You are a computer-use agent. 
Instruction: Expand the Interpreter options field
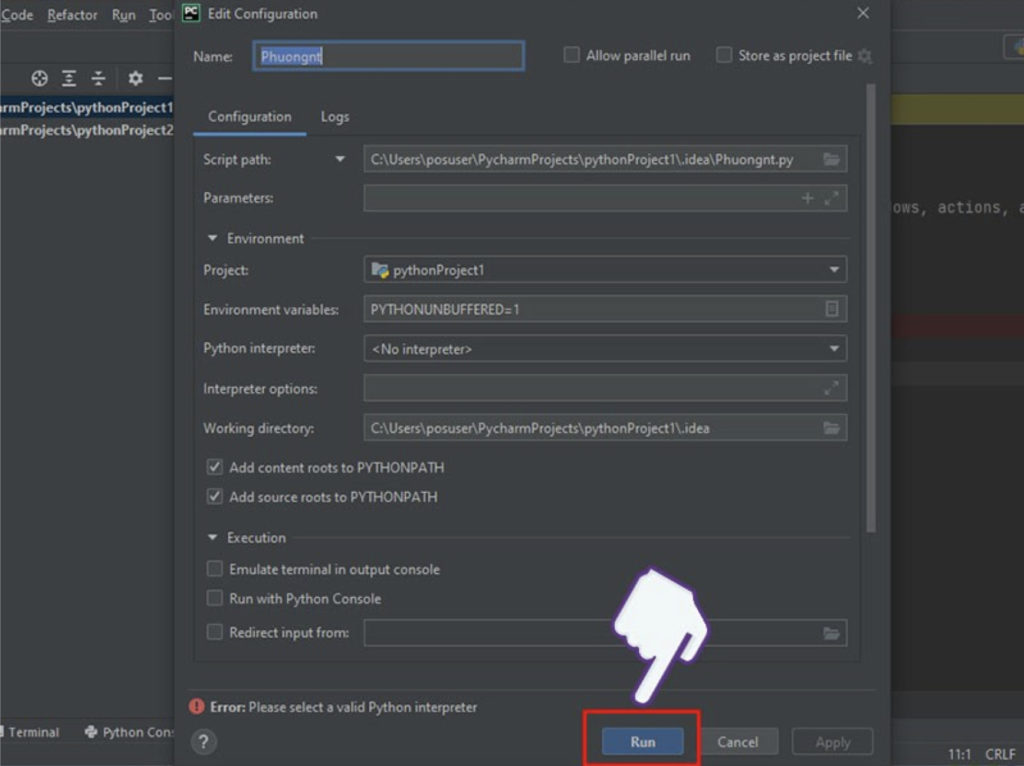tap(831, 389)
